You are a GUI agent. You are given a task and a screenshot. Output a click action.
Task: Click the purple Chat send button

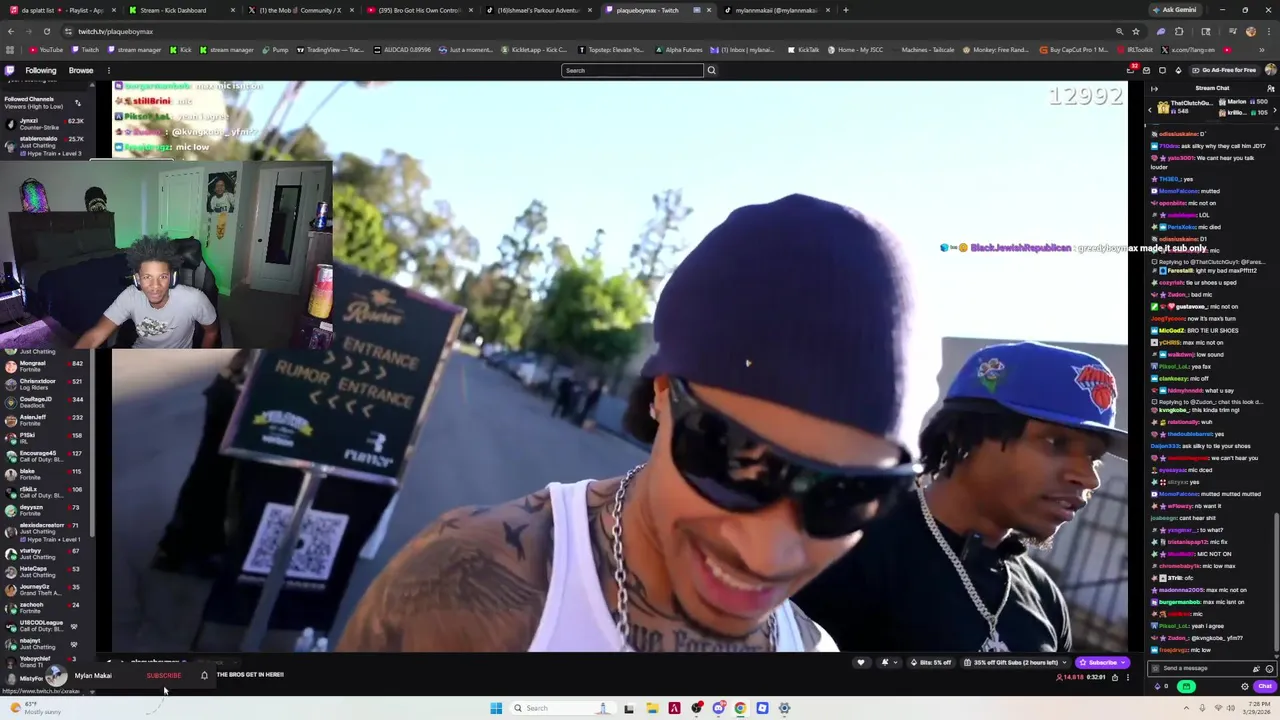(x=1265, y=686)
